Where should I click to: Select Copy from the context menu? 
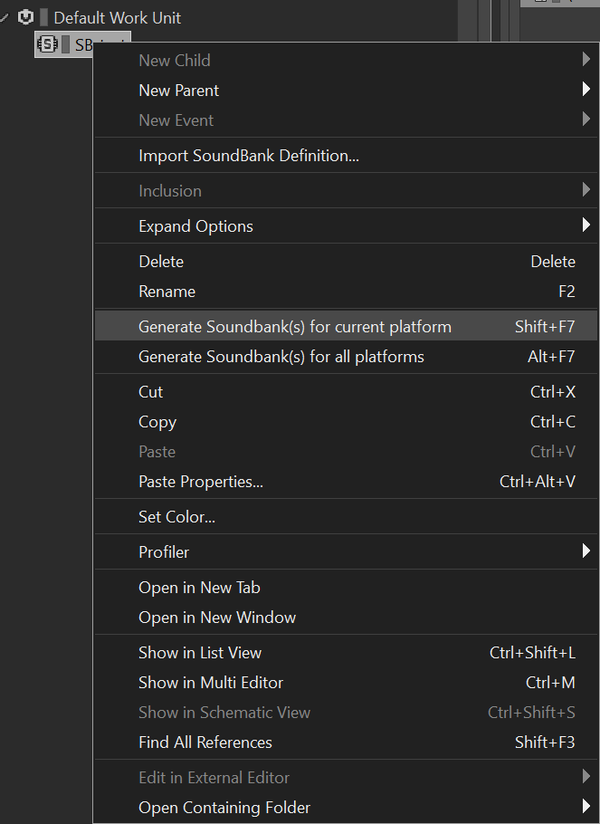pos(157,422)
